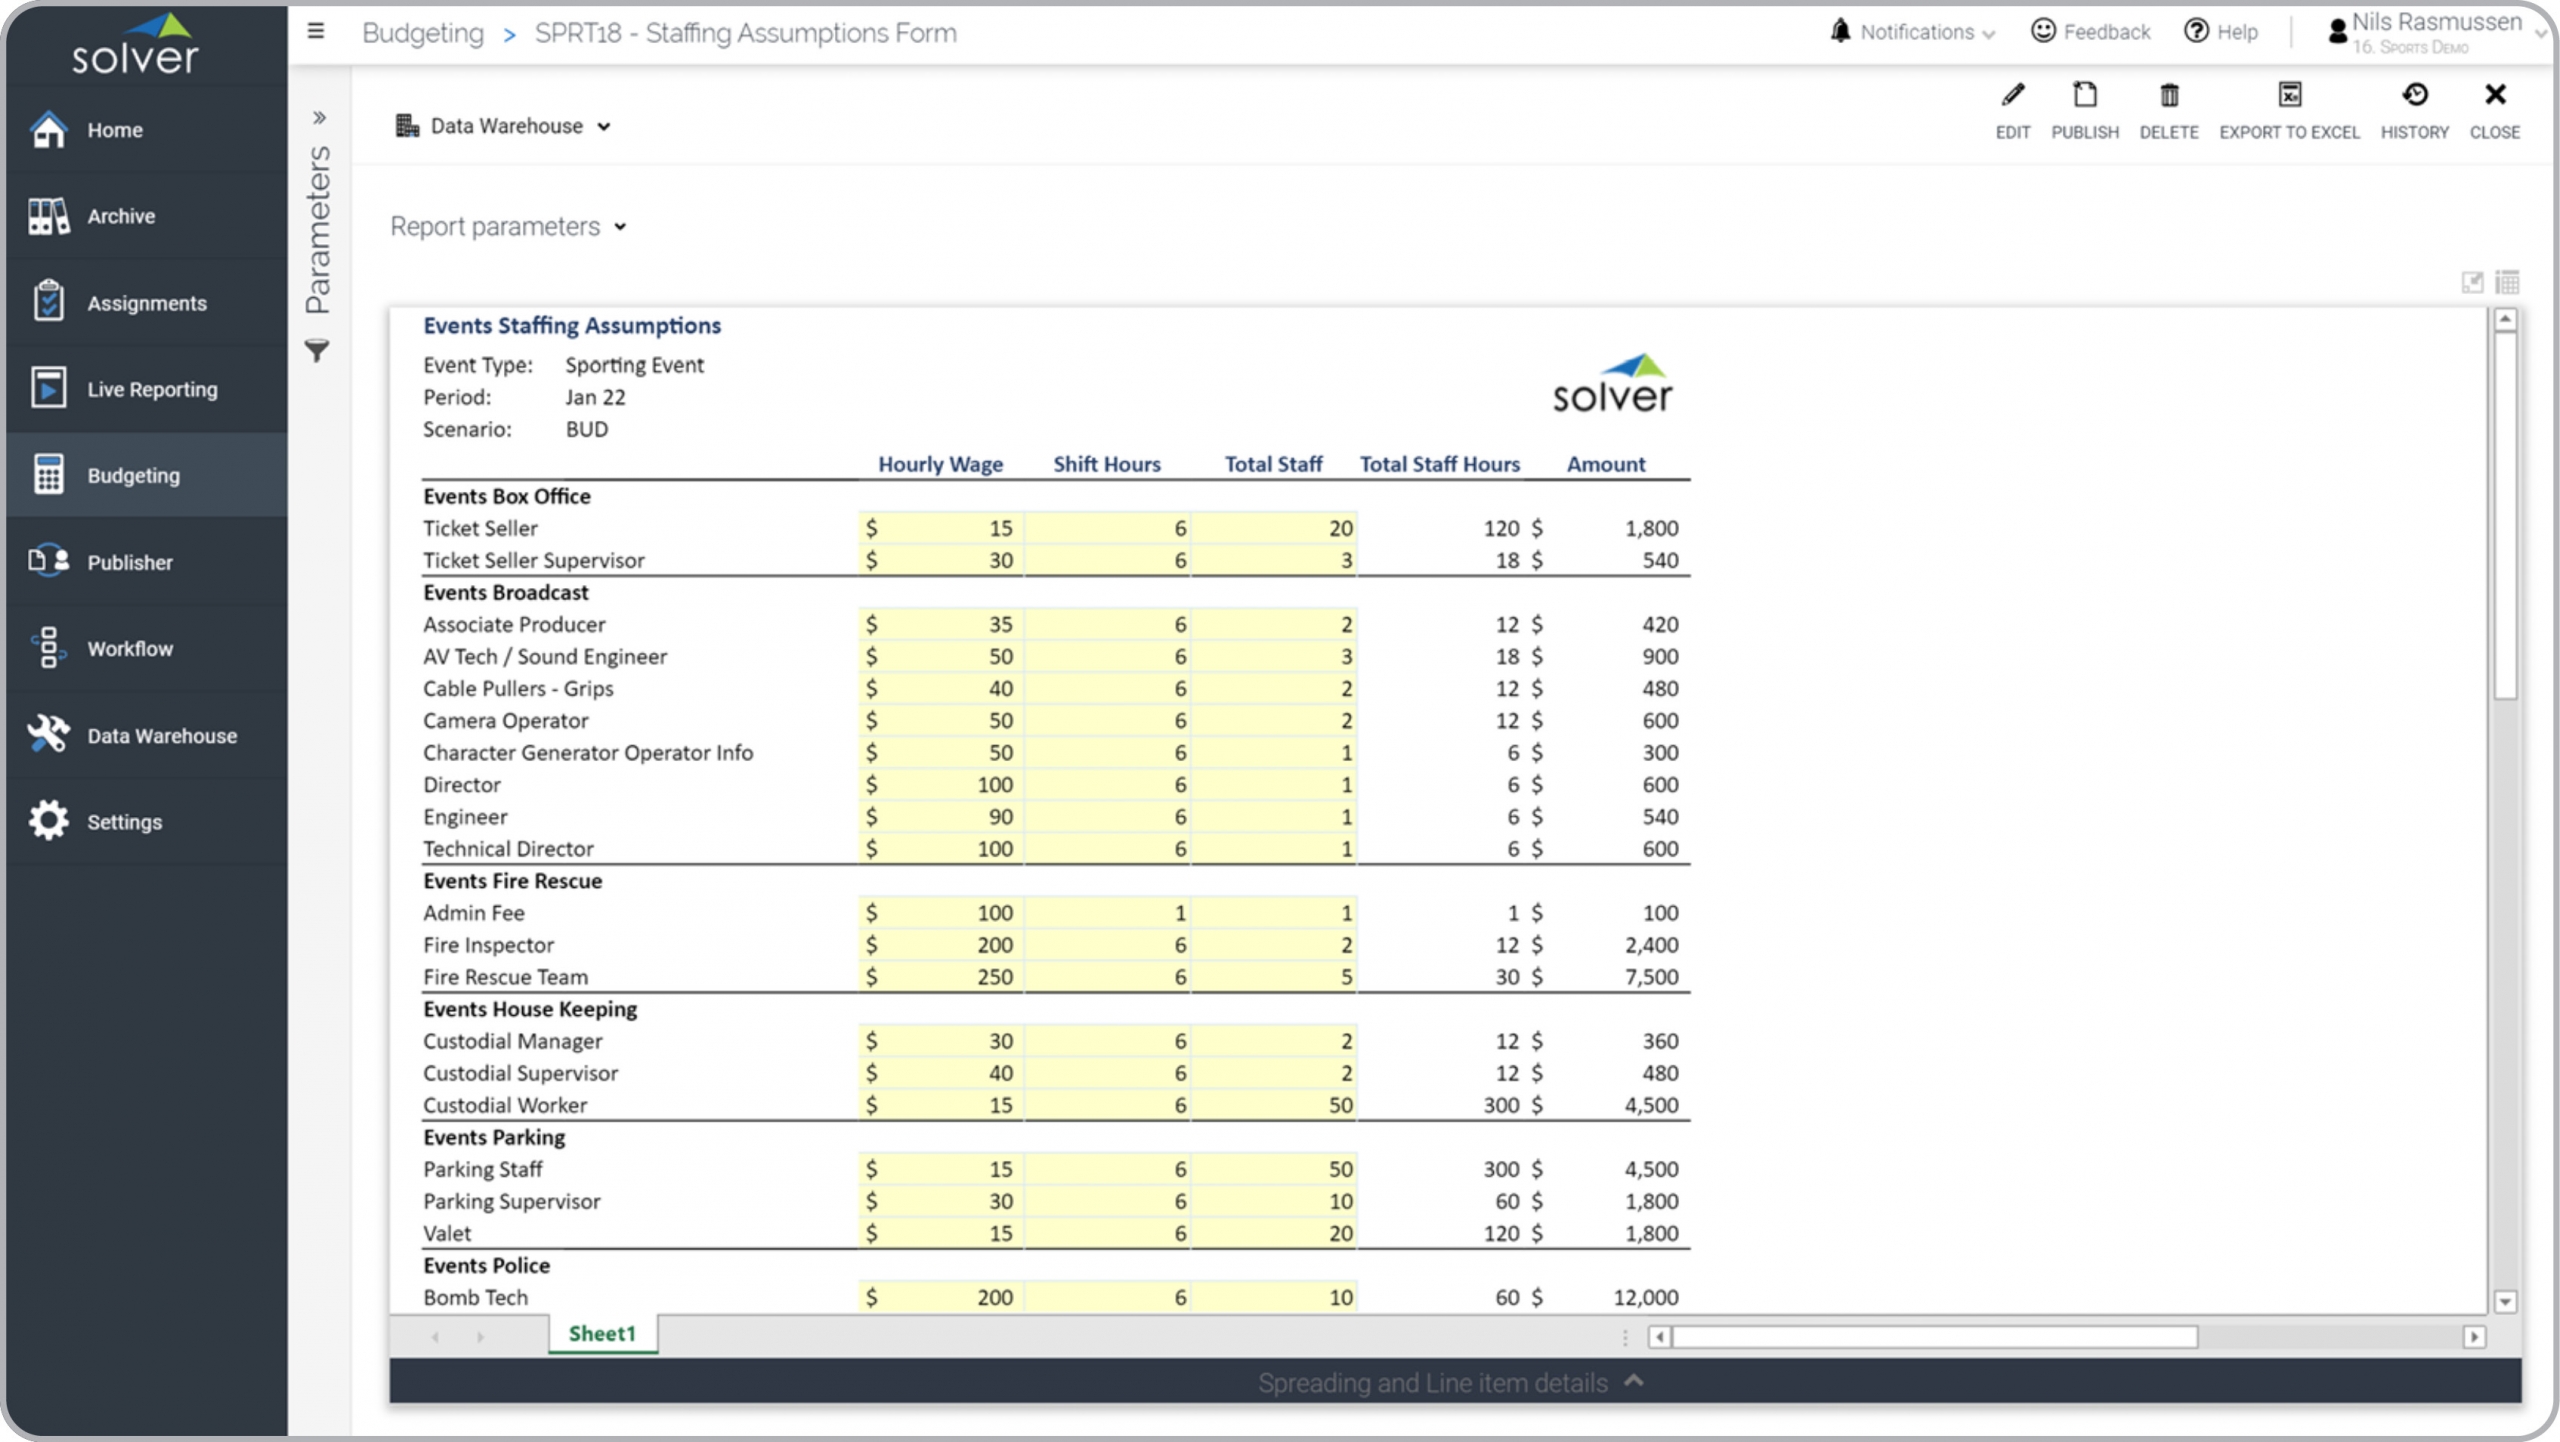Click the grid view icon above sheet
This screenshot has height=1442, width=2560.
pyautogui.click(x=2507, y=283)
